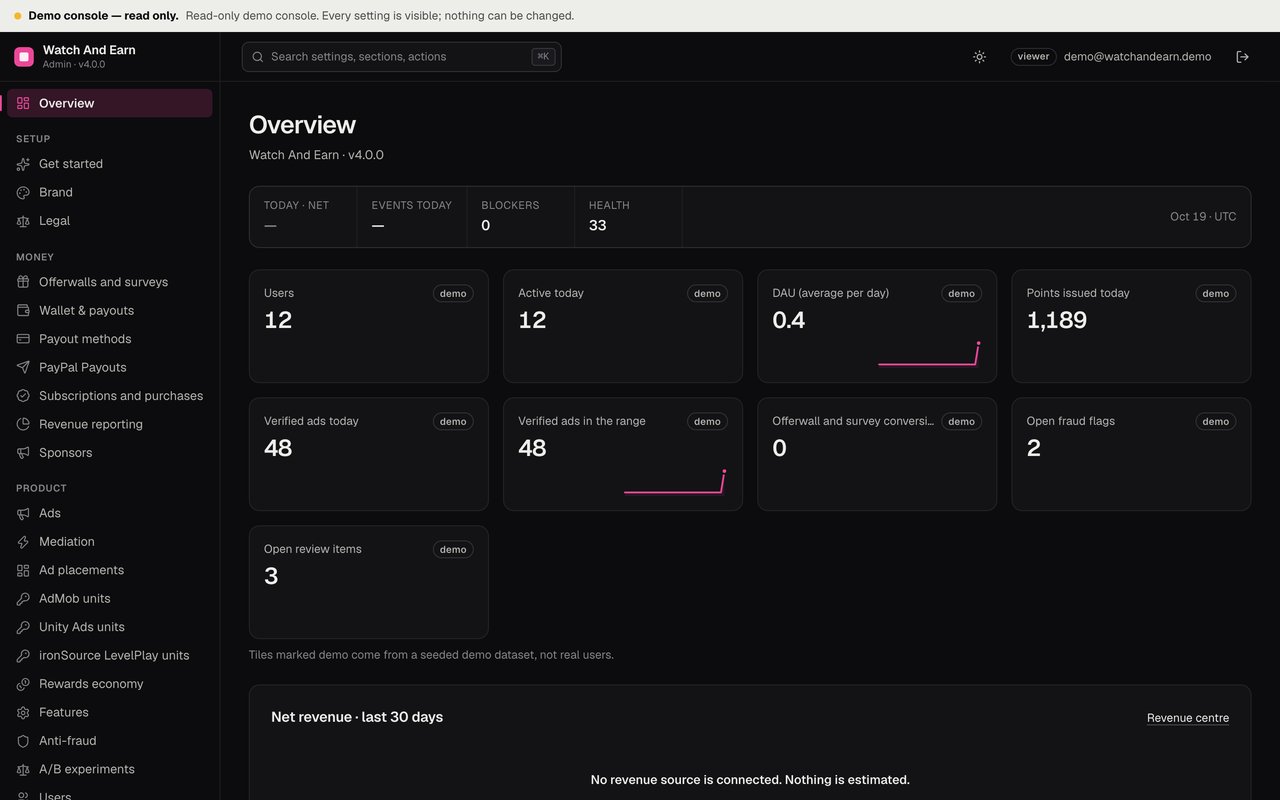
Task: Click the viewer role badge
Action: point(1033,57)
